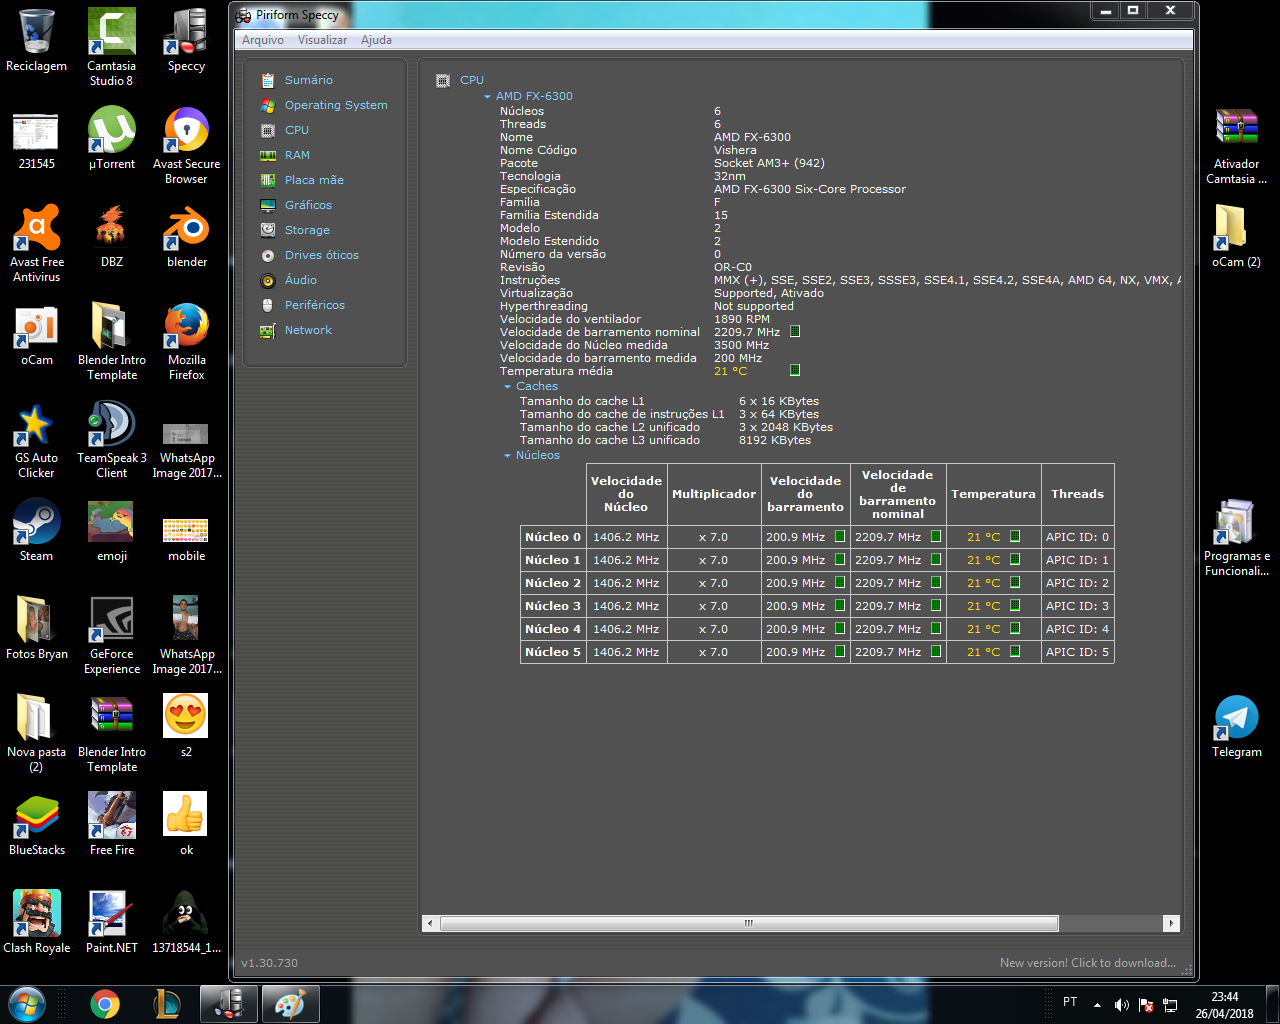
Task: Click Núcleo 3 bus speed graph icon
Action: click(840, 605)
